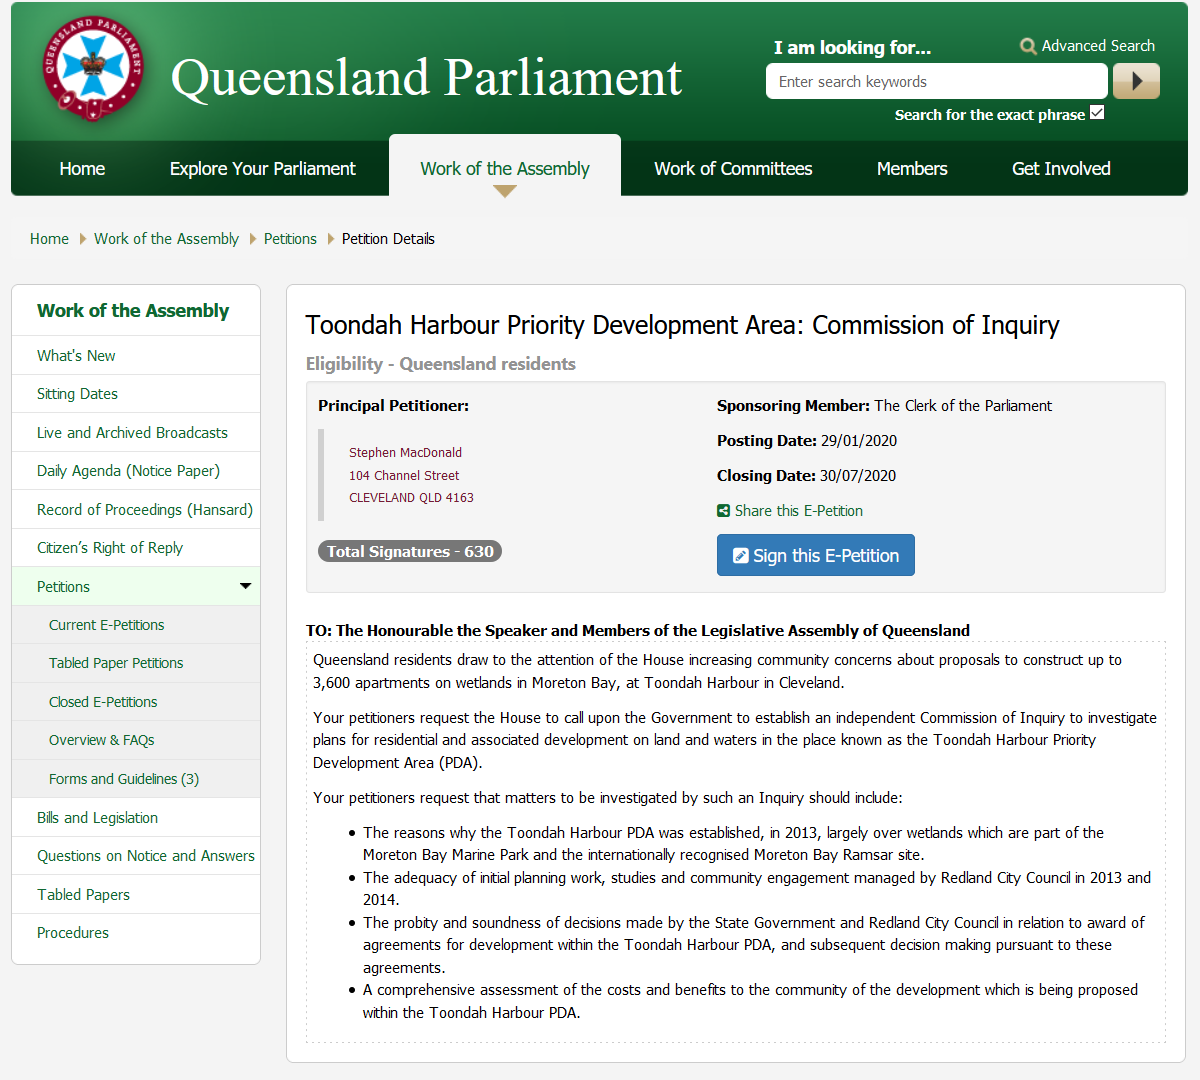
Task: Open the Get Involved tab
Action: 1061,169
